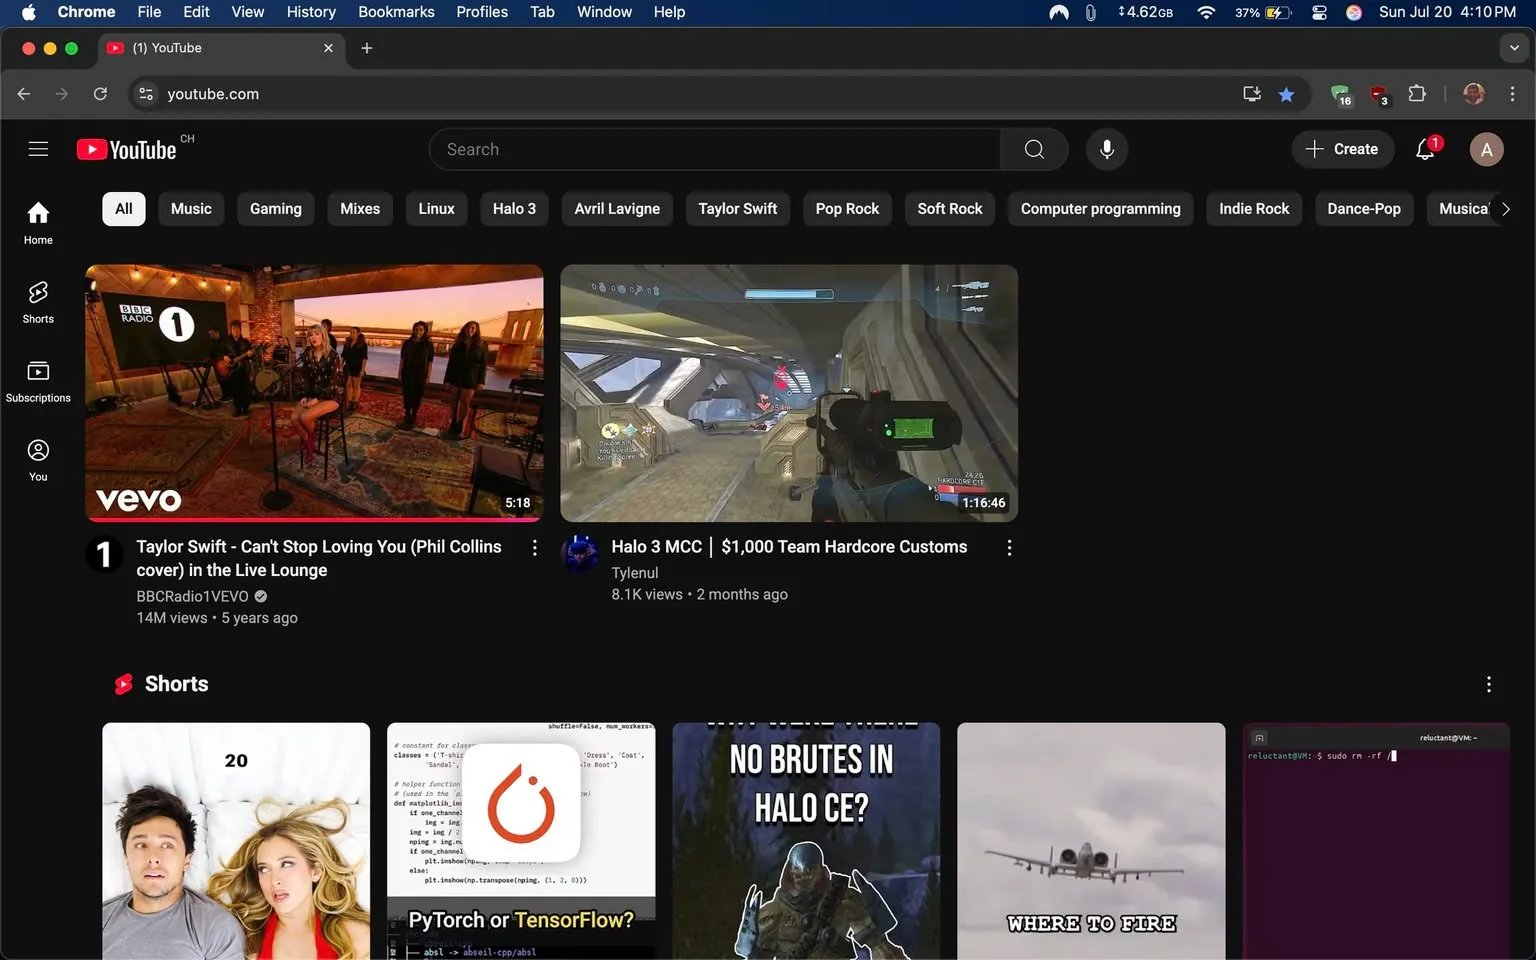The width and height of the screenshot is (1536, 960).
Task: Select the Halo 3 filter chip
Action: (x=514, y=208)
